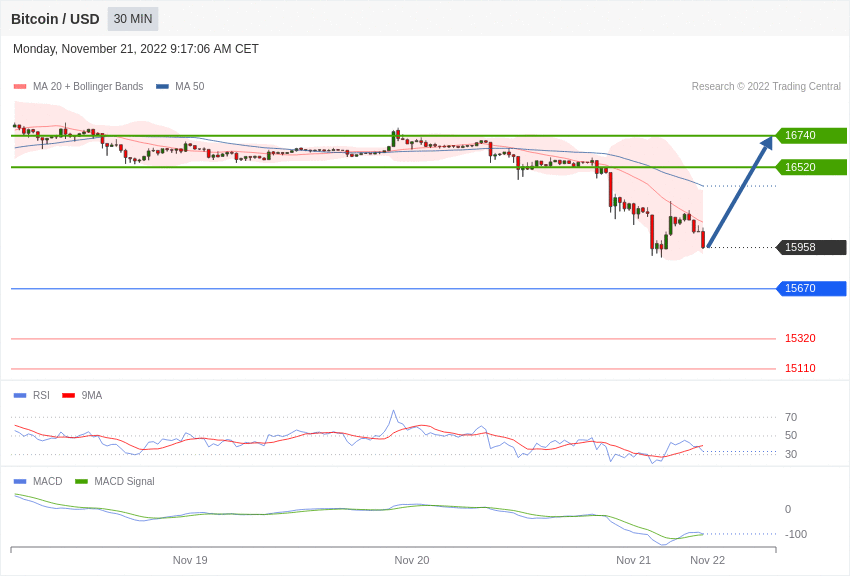Click the MA 50 legend color swatch

coord(162,87)
